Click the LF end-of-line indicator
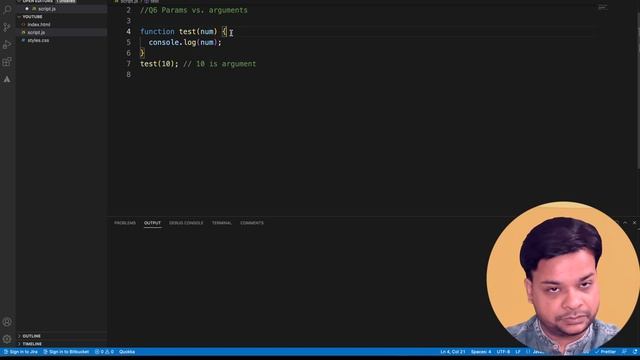The height and width of the screenshot is (360, 640). (518, 352)
